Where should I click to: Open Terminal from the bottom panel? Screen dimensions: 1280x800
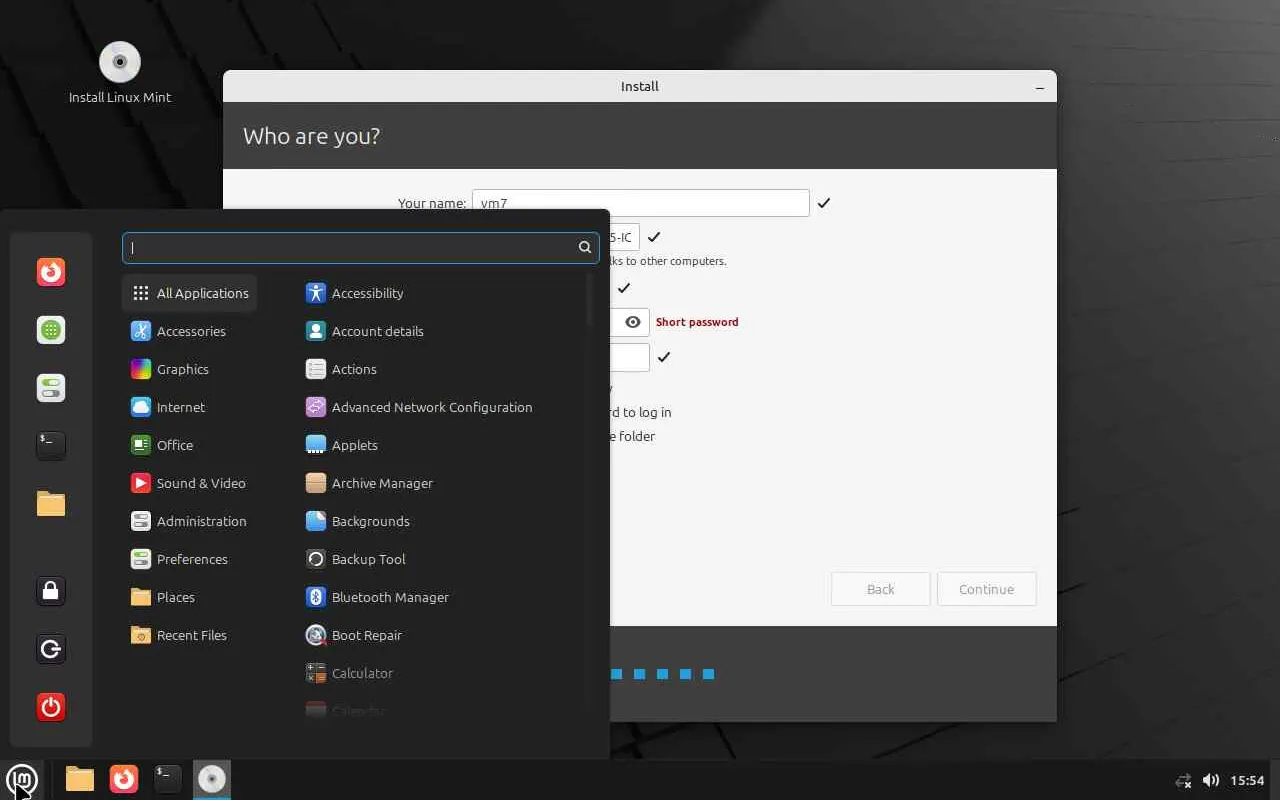click(x=168, y=779)
